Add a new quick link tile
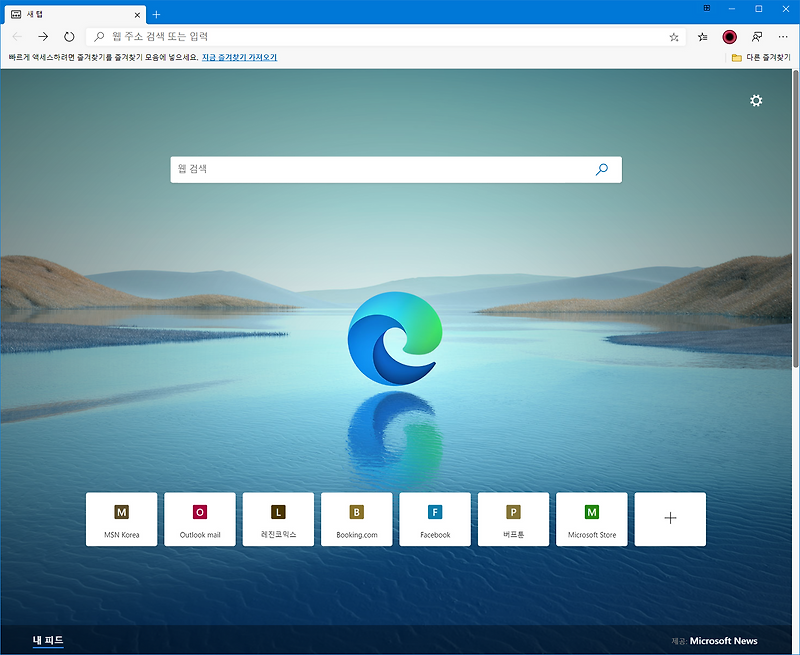 (670, 519)
